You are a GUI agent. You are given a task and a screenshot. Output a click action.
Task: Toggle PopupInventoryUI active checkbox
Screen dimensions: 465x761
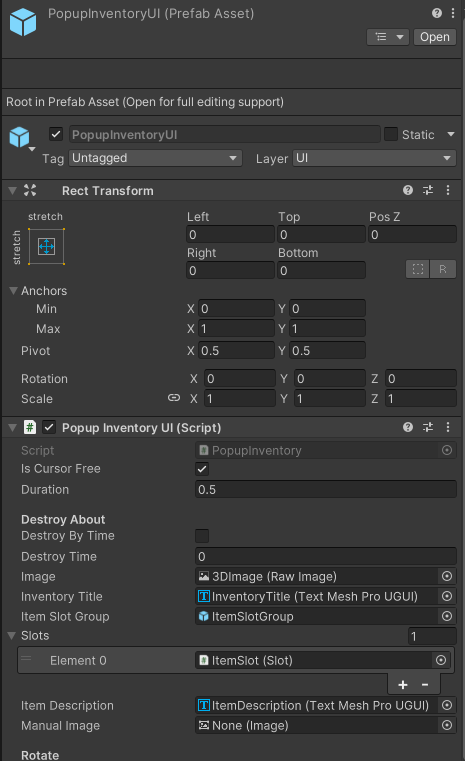(56, 134)
